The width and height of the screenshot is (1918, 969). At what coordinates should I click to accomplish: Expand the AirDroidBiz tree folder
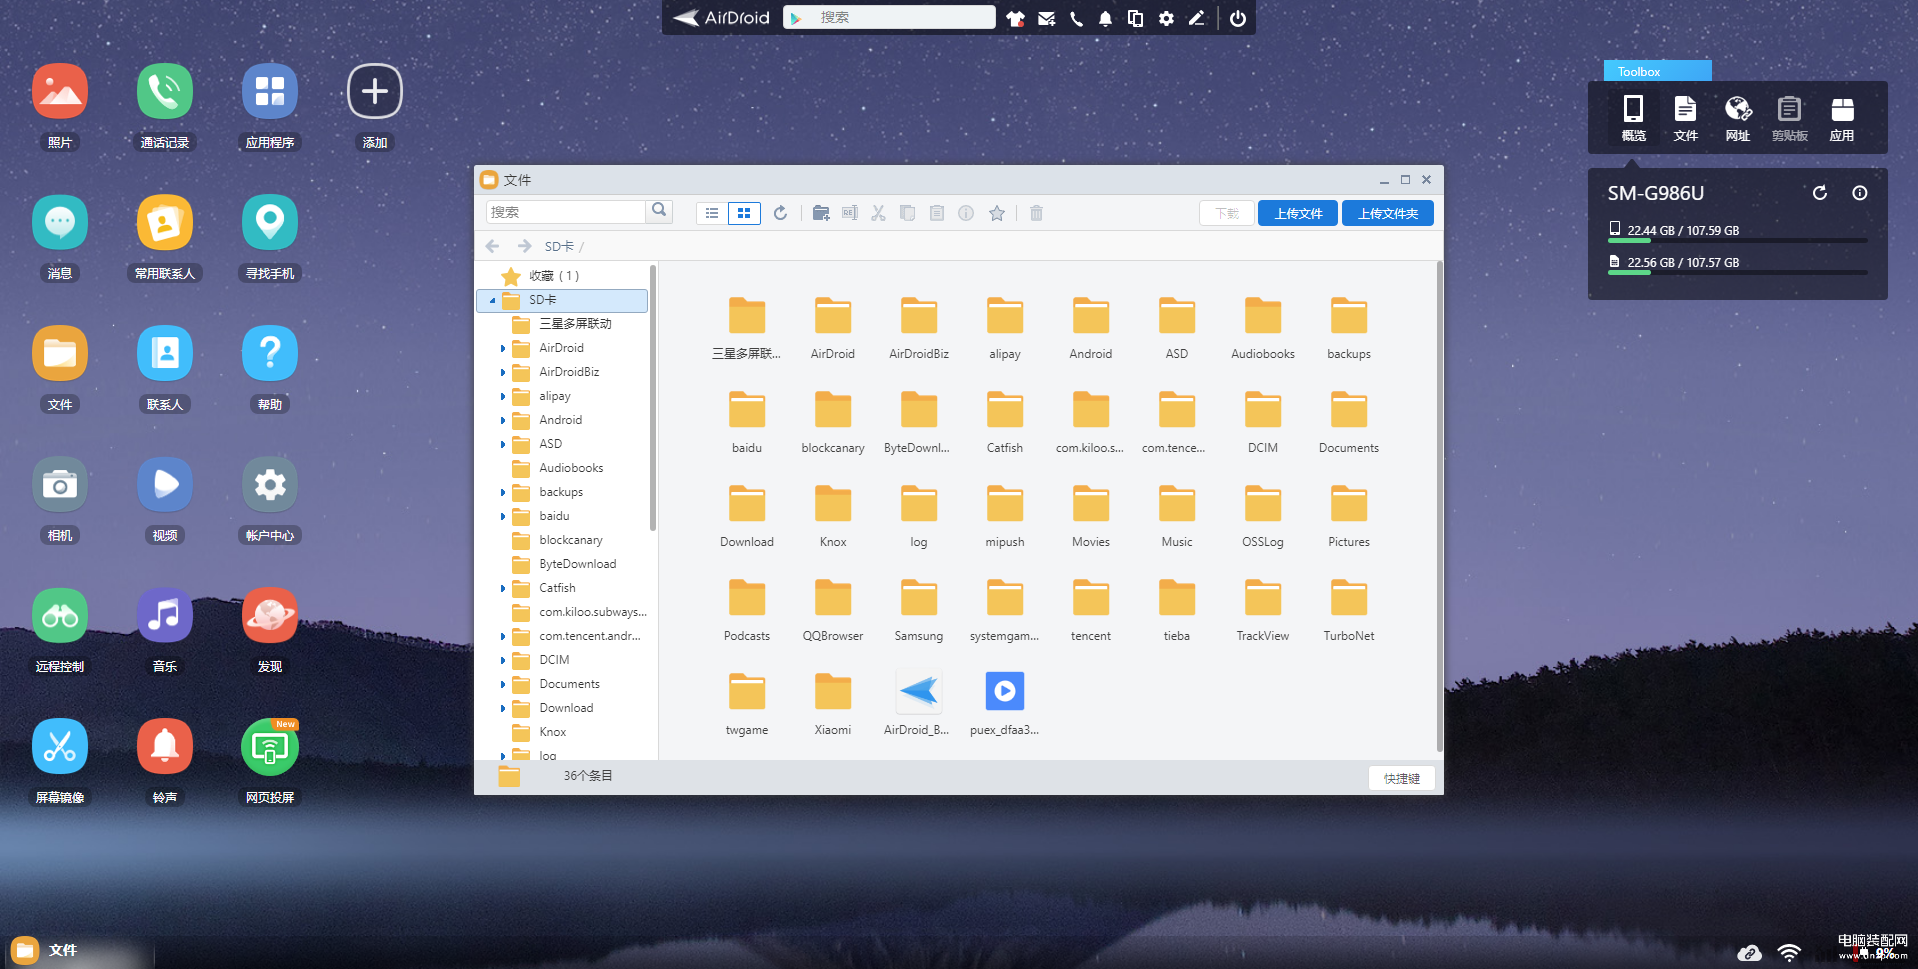(503, 372)
